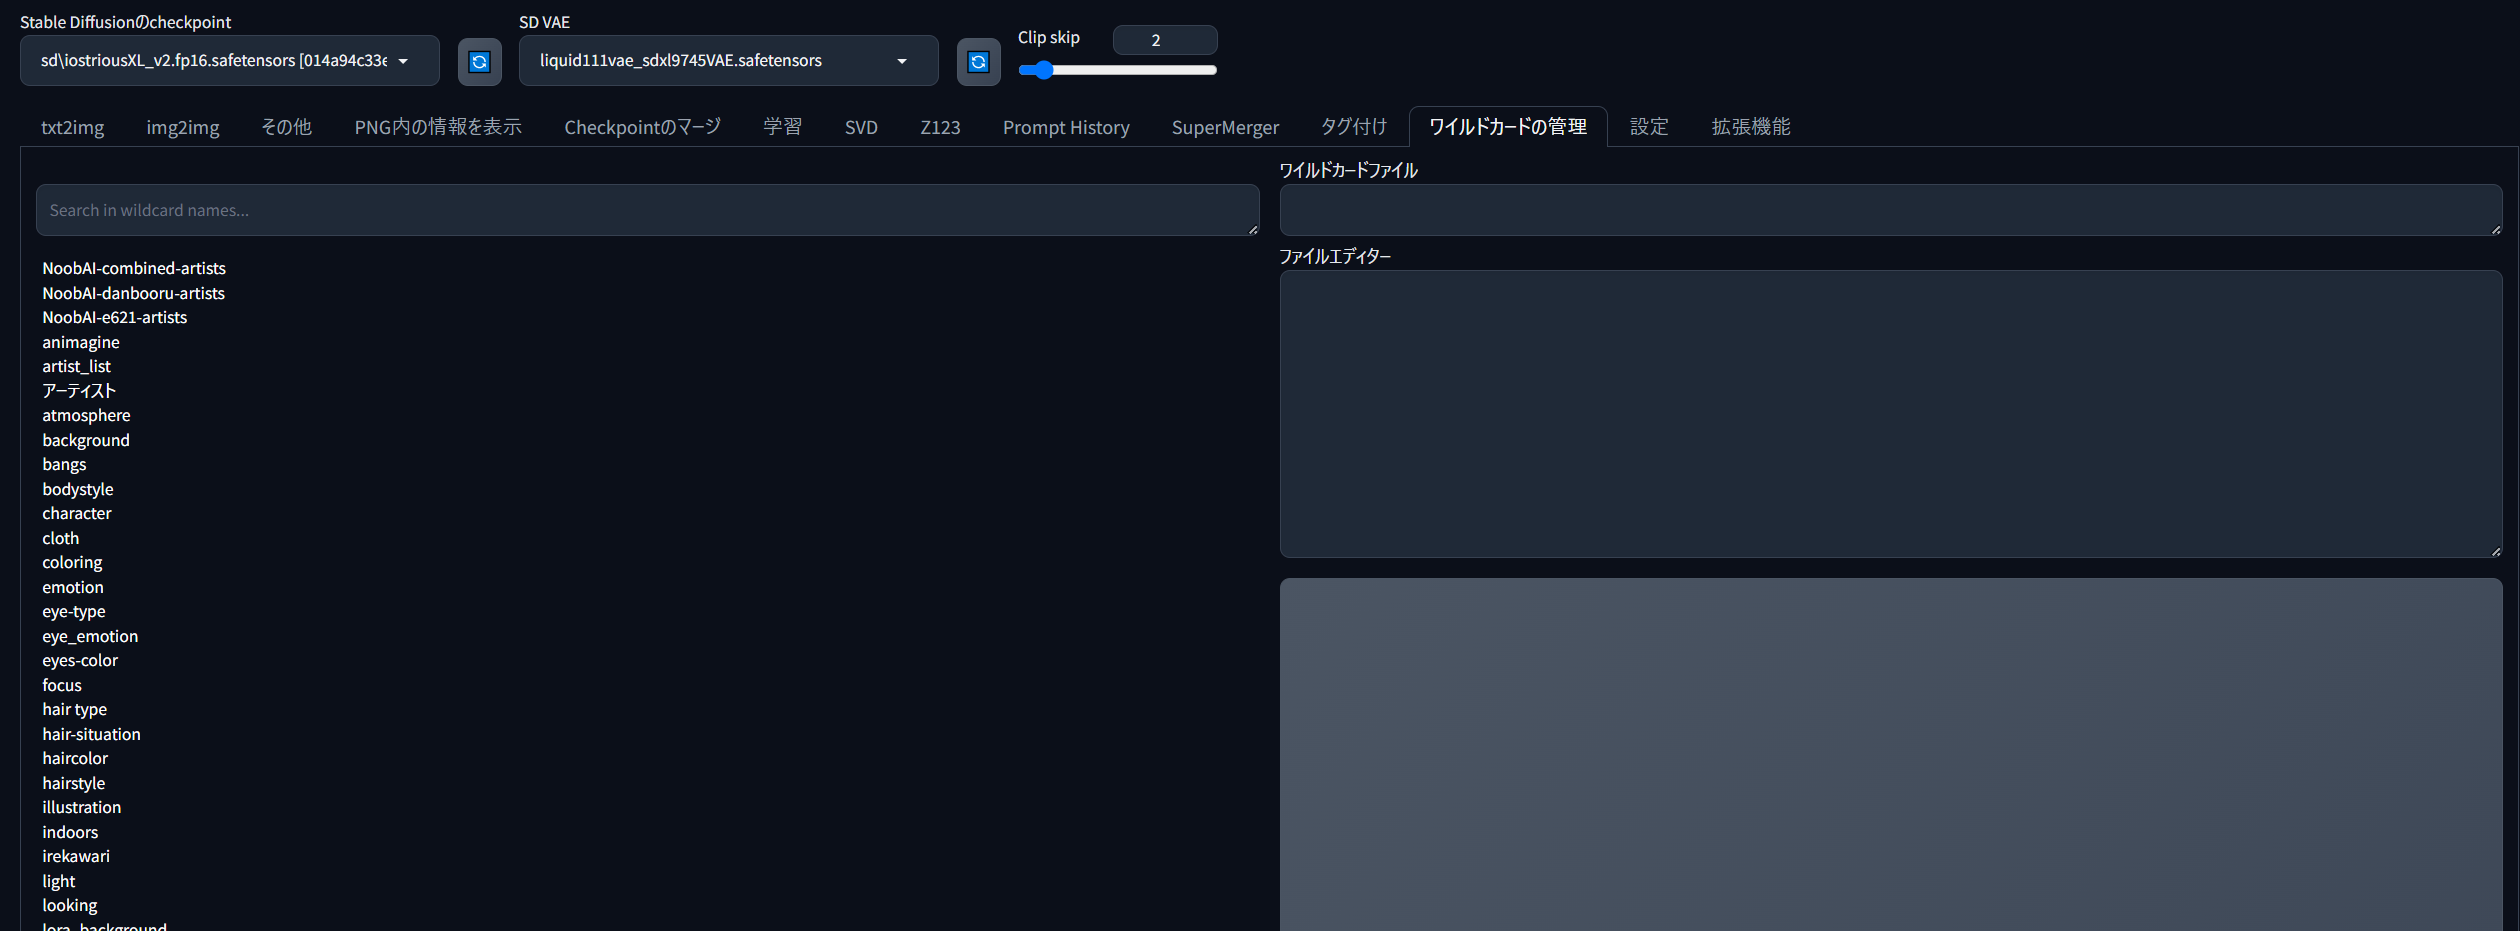Select the hair-situation wildcard
This screenshot has width=2520, height=931.
[x=91, y=734]
